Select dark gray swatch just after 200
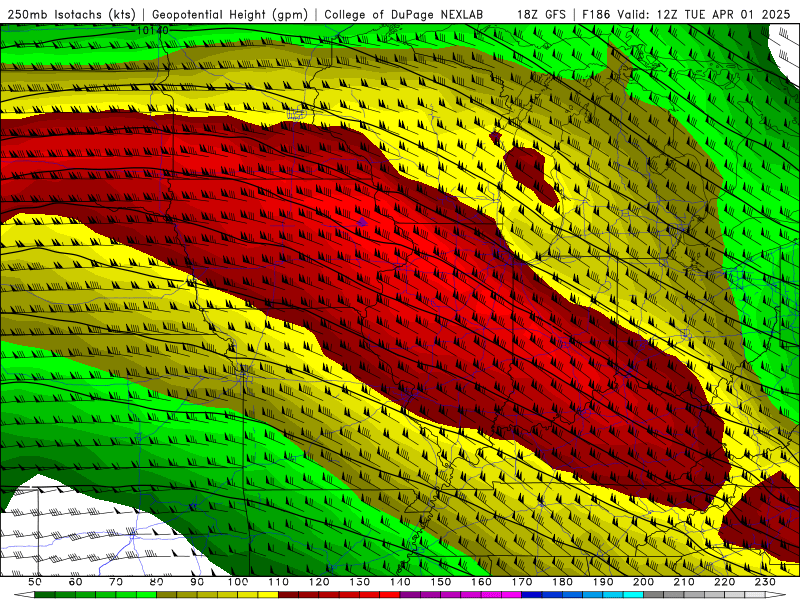 (654, 595)
